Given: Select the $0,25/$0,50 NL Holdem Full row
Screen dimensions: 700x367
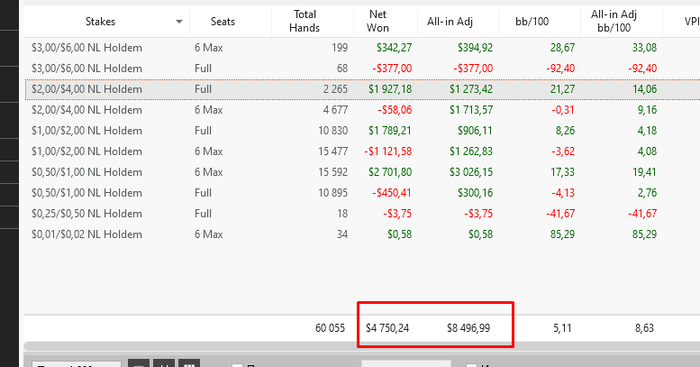Looking at the screenshot, I should [x=362, y=214].
